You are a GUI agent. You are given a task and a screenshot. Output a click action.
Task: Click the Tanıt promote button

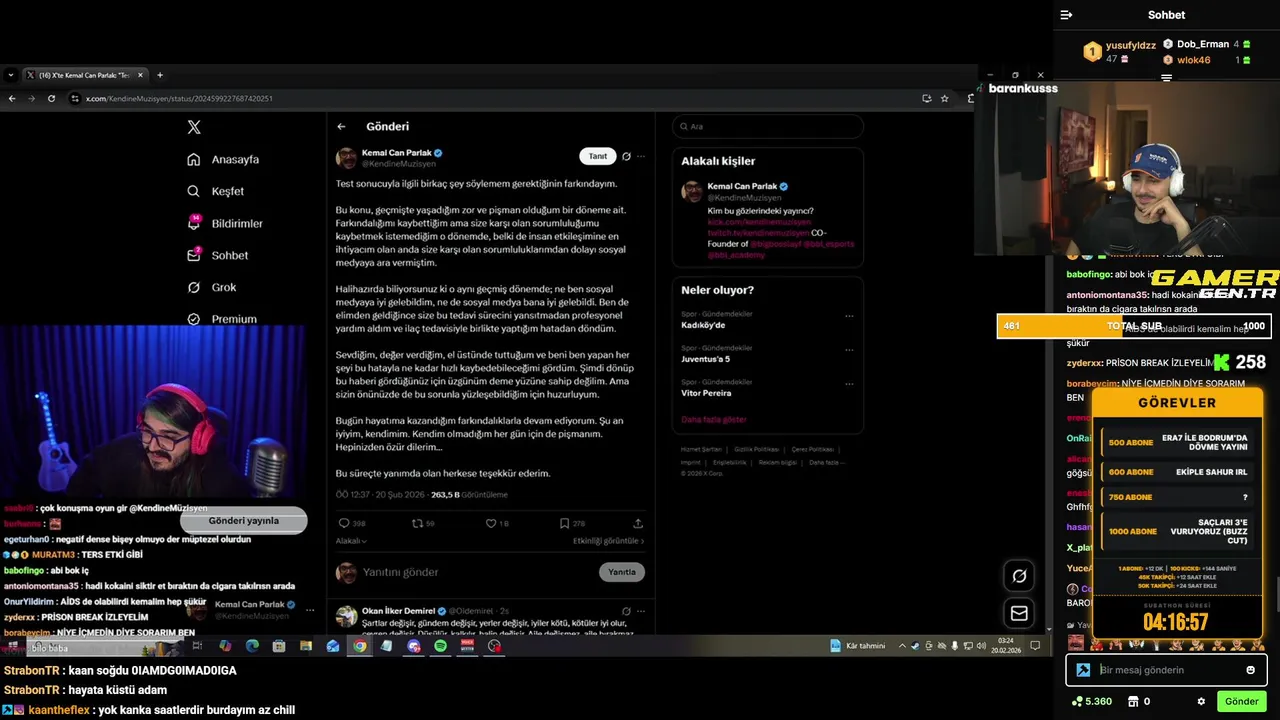[597, 156]
